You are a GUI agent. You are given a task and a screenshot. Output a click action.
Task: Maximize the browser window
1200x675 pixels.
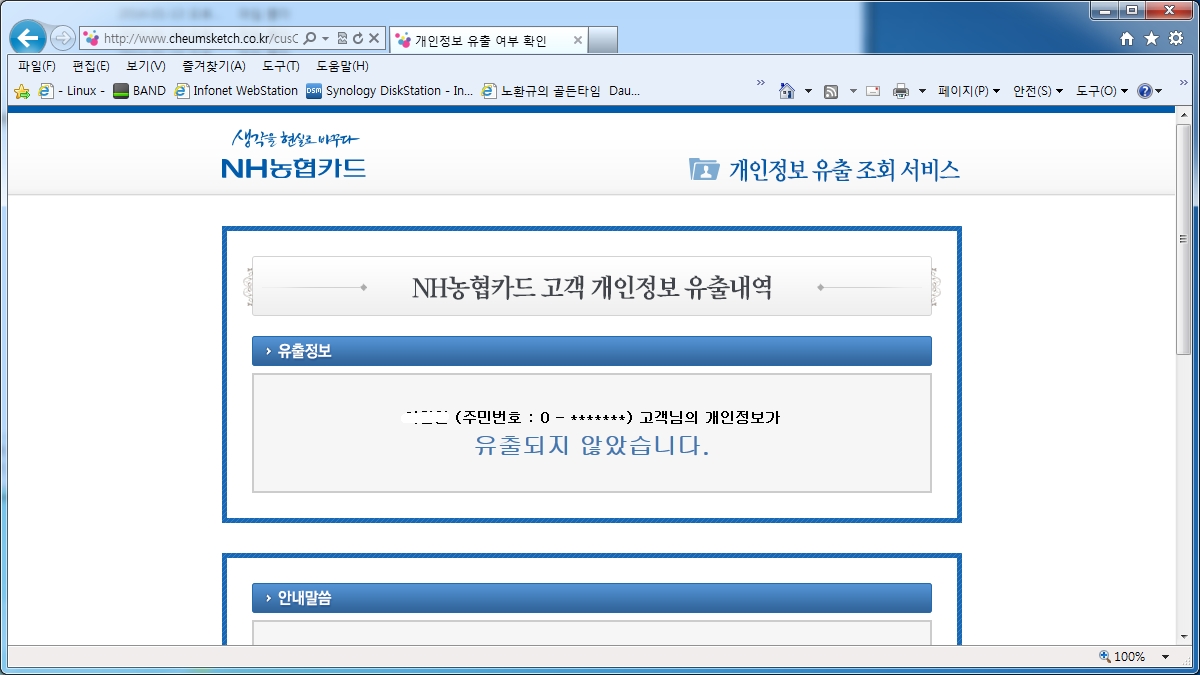1132,10
